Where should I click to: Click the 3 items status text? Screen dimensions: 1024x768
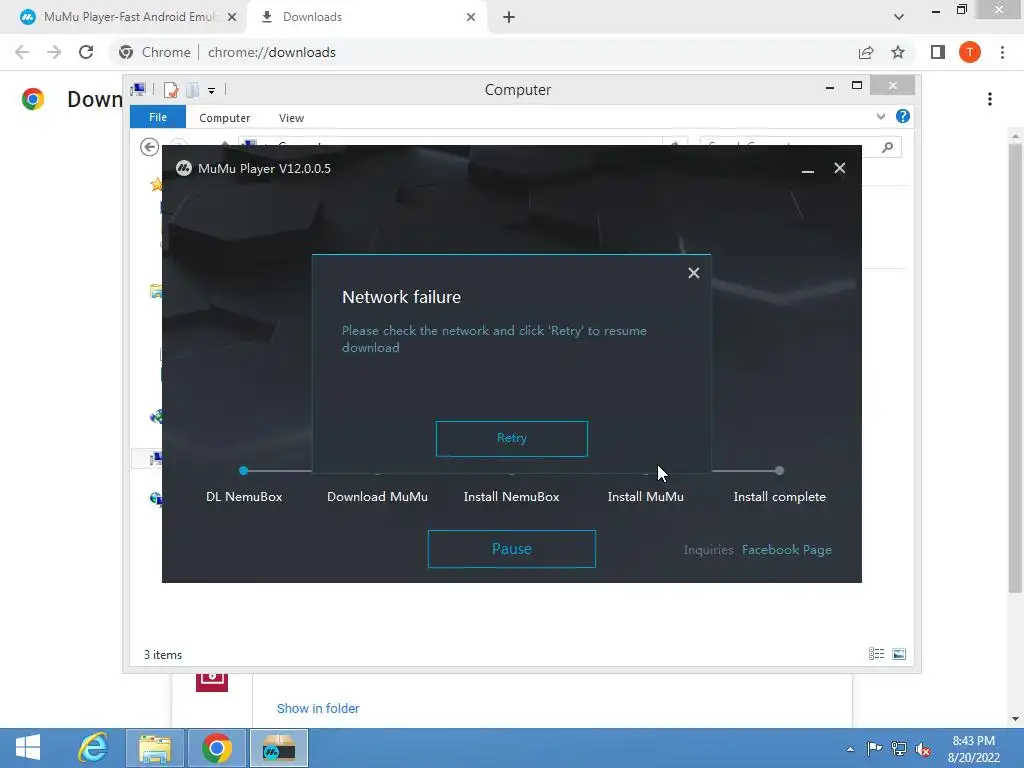point(163,654)
